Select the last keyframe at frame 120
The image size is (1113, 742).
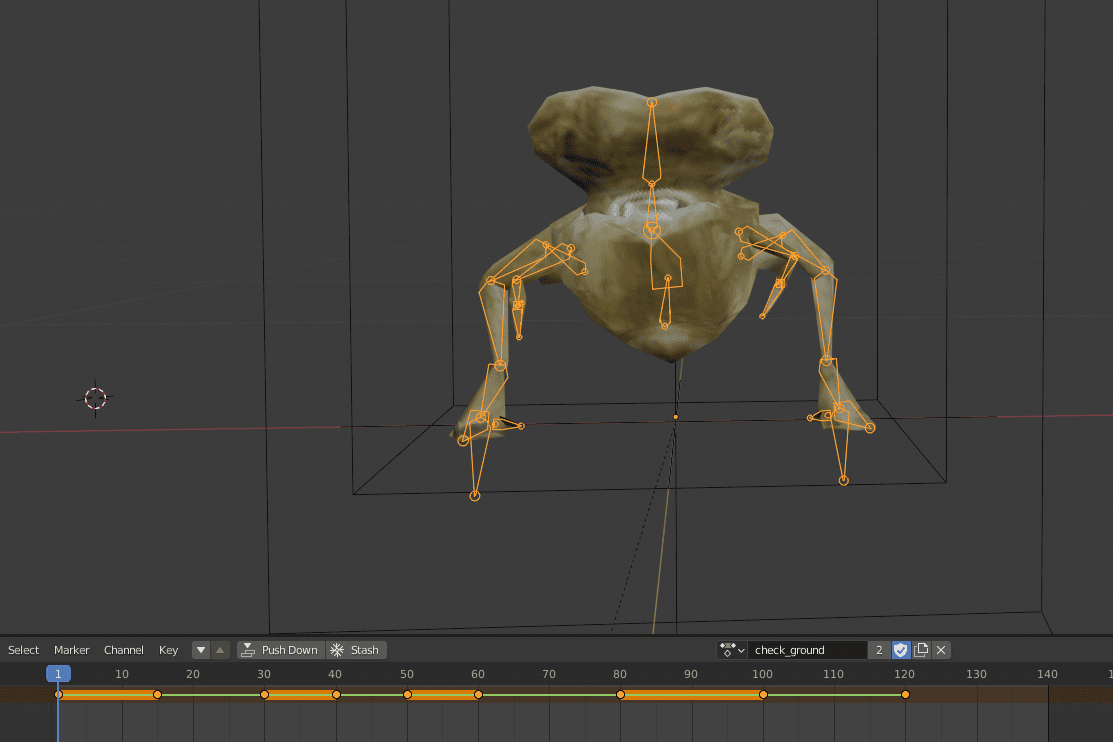tap(905, 694)
